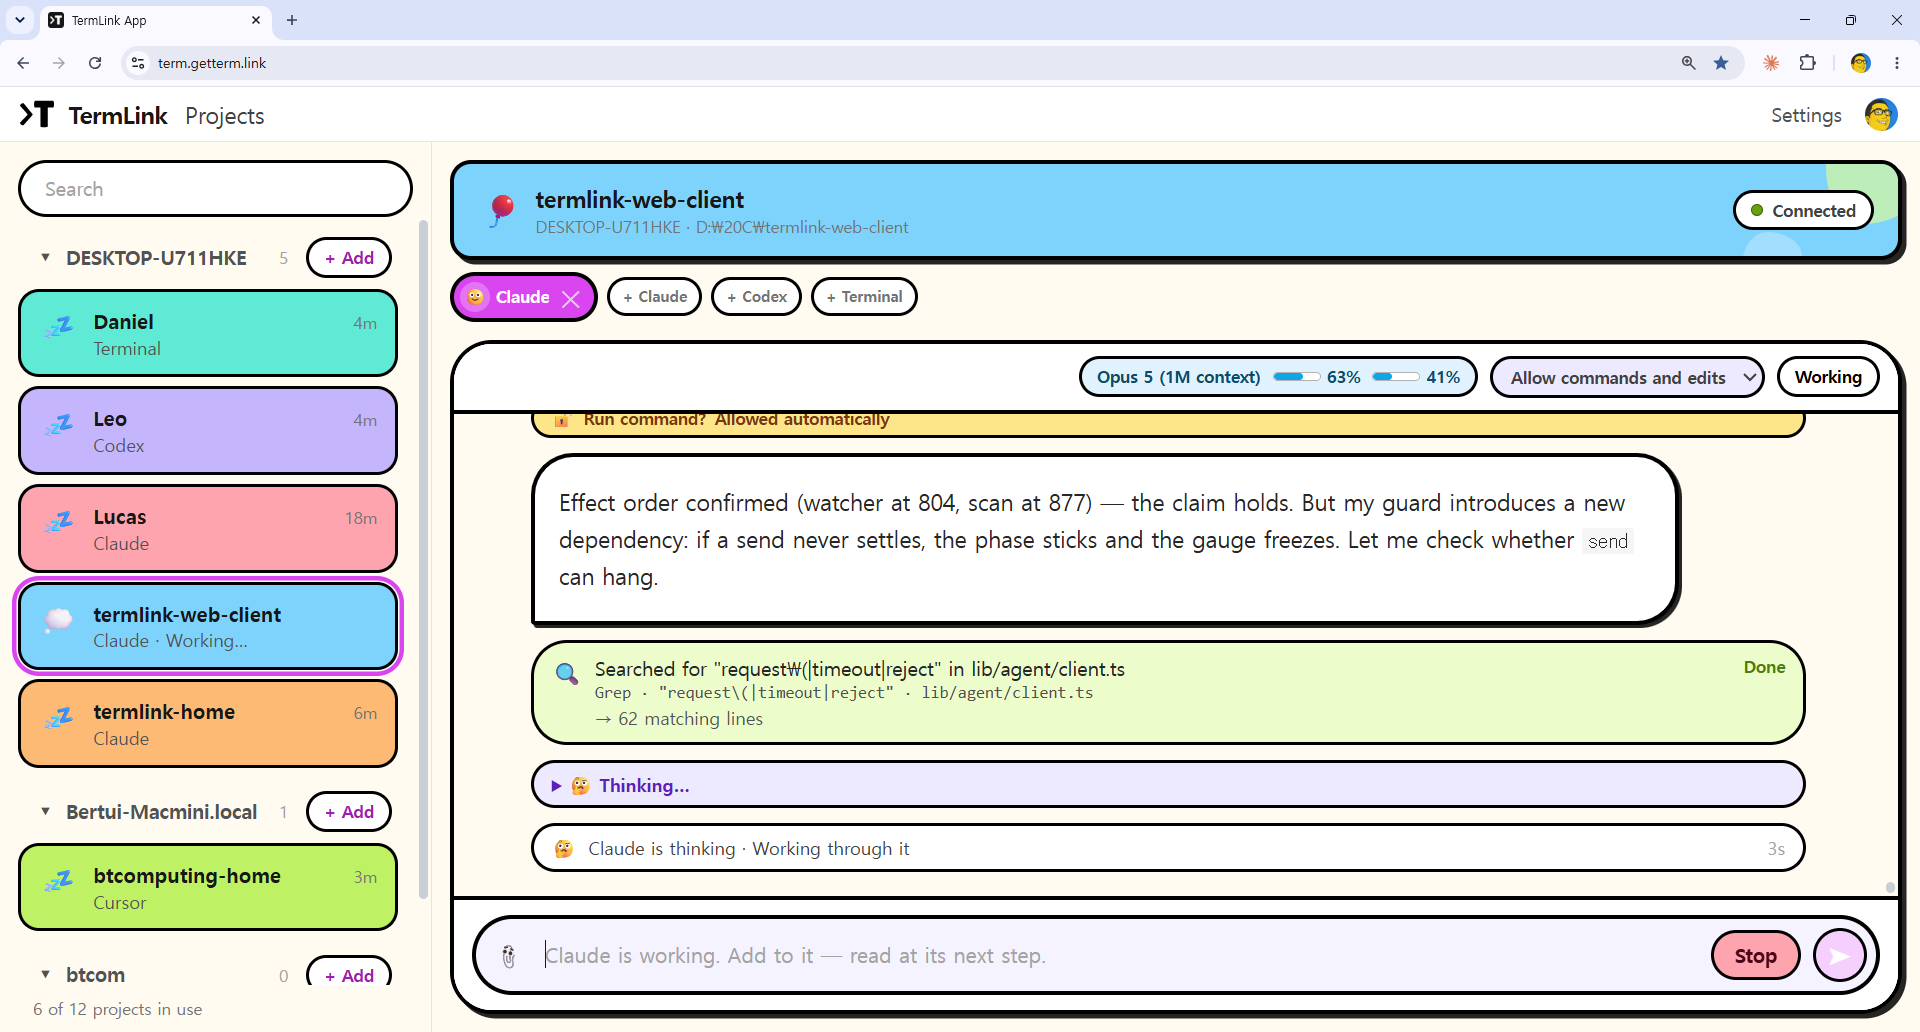Switch to the active Claude session tab
The width and height of the screenshot is (1920, 1032).
click(523, 297)
